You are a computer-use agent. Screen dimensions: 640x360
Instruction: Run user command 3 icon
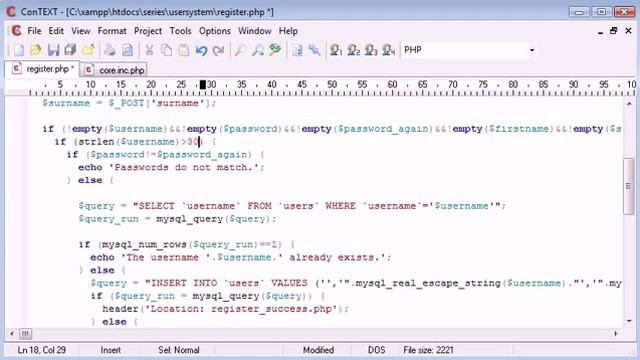point(371,50)
